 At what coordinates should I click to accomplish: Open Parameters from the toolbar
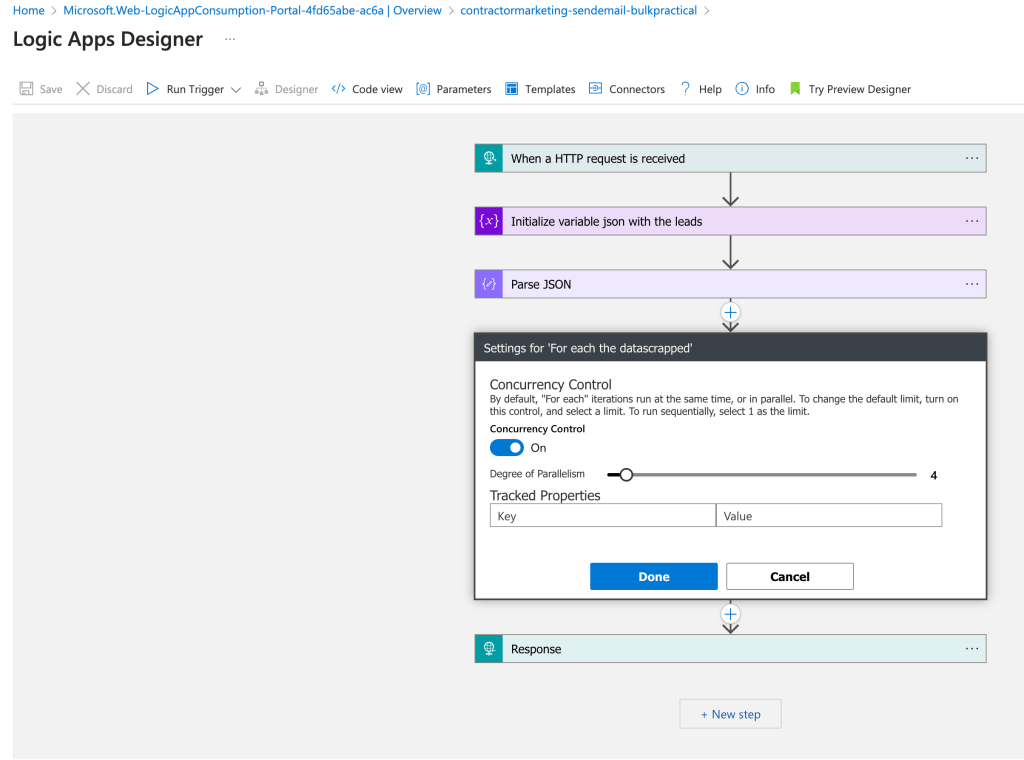[x=453, y=89]
